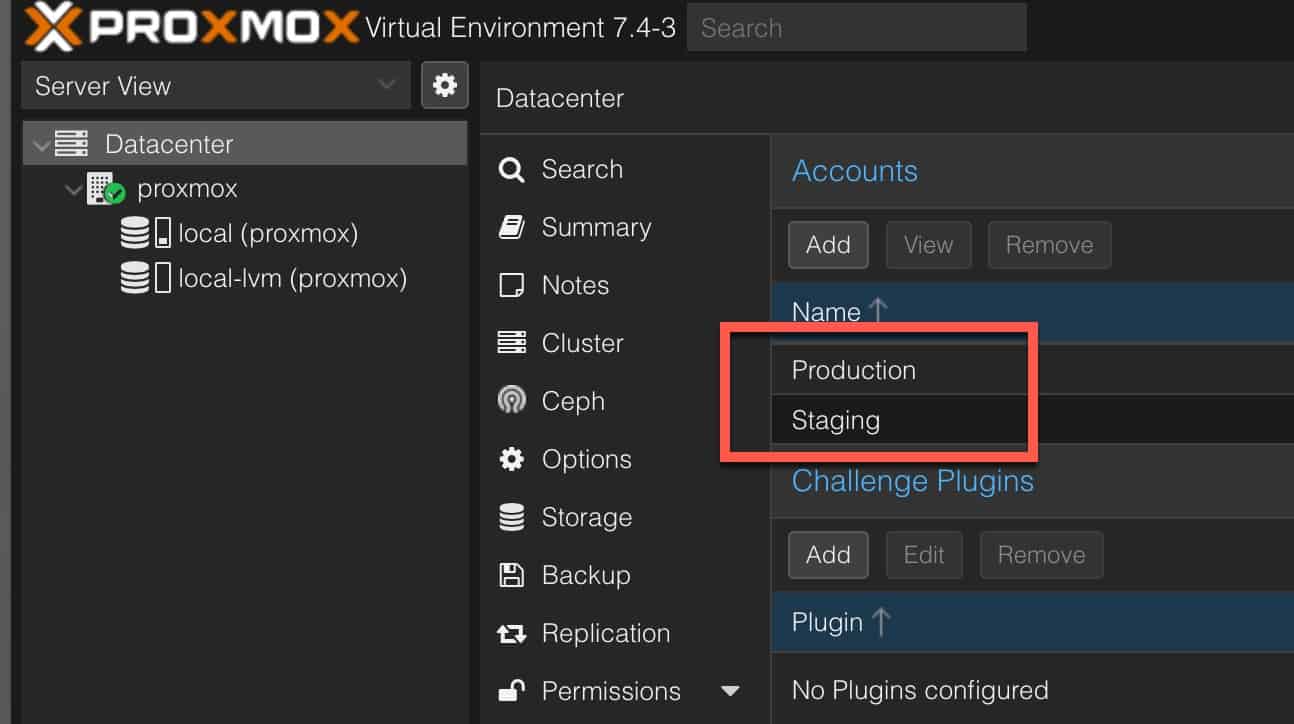Click the Datacenter breadcrumb title
Screen dimensions: 1294x724
pos(560,98)
